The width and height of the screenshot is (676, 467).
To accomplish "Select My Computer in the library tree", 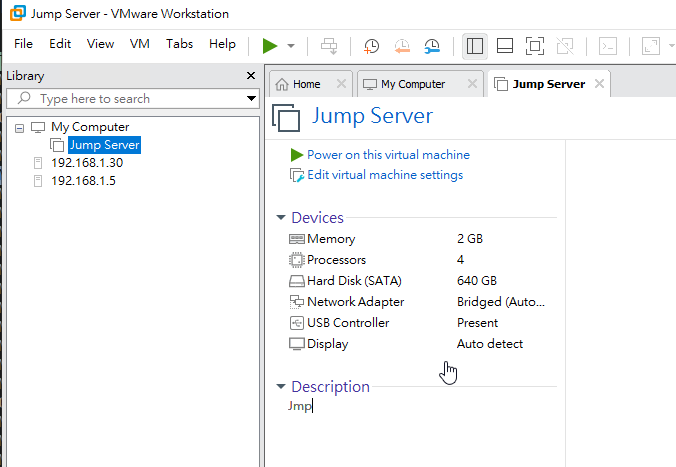I will tap(90, 127).
